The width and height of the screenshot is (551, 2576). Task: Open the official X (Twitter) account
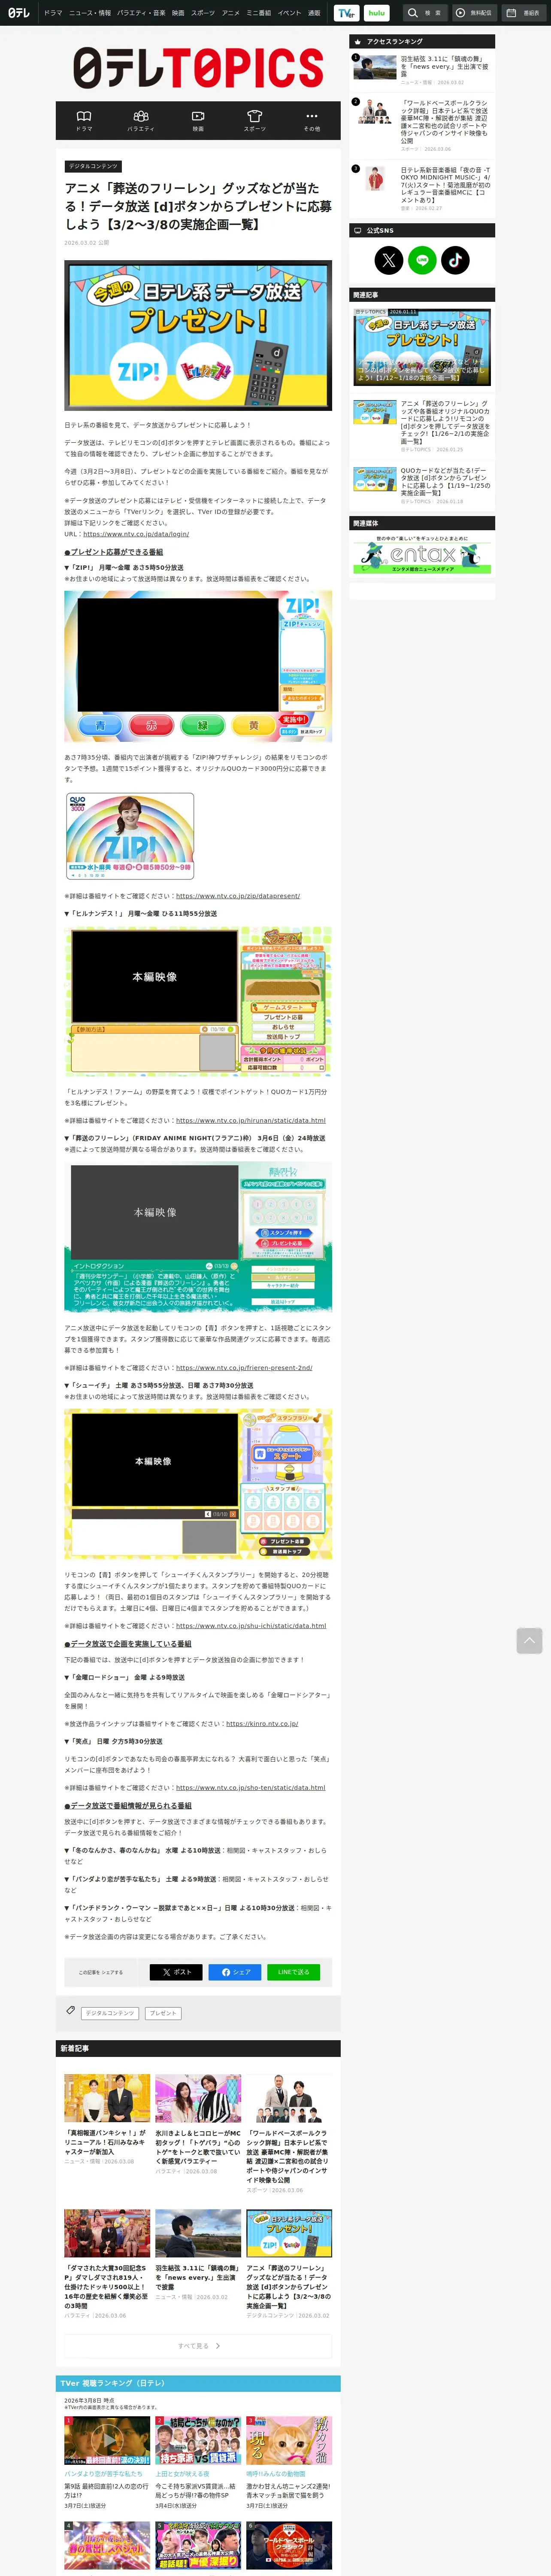[389, 260]
